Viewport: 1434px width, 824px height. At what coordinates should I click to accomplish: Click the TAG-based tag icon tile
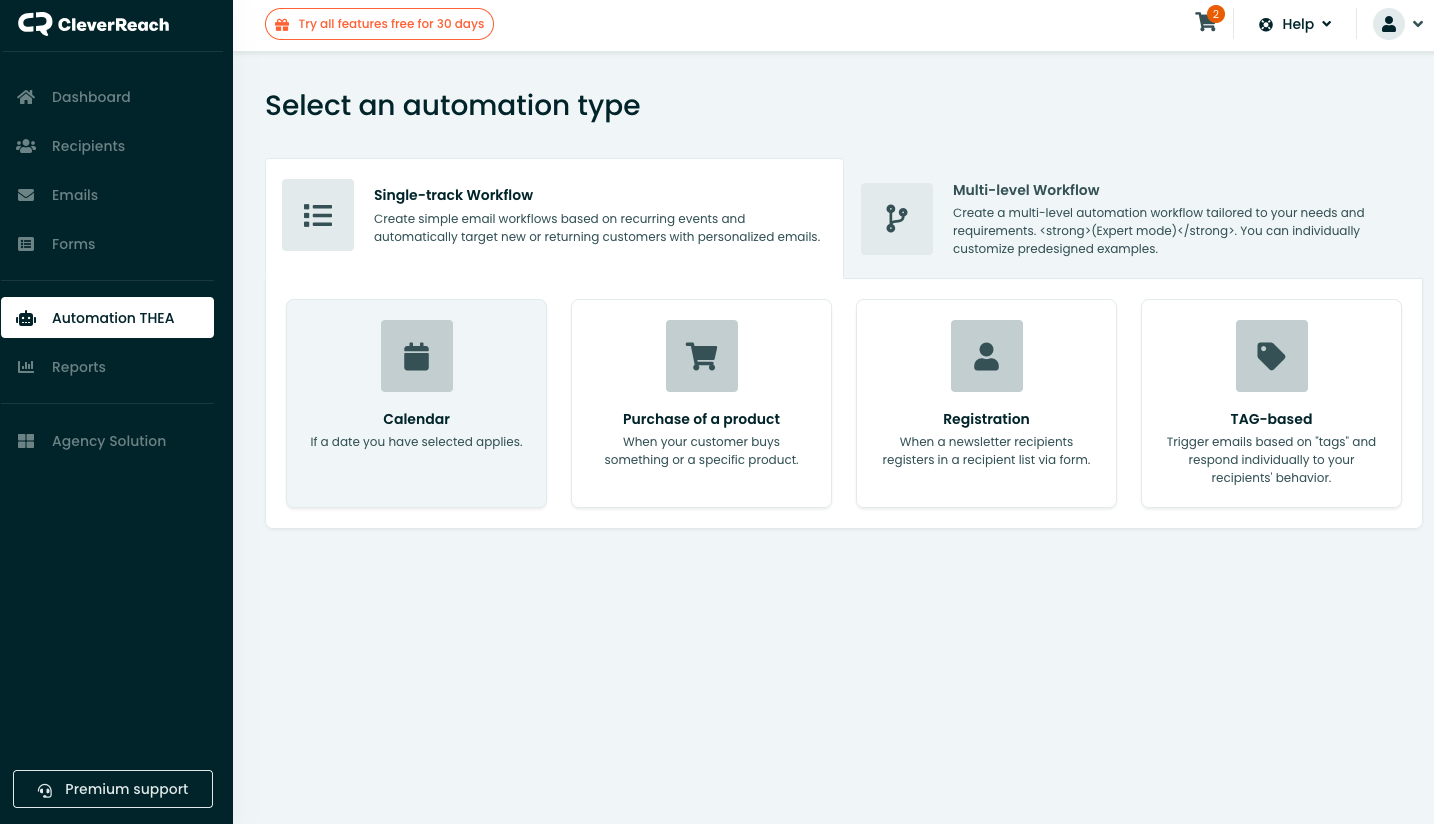coord(1272,356)
